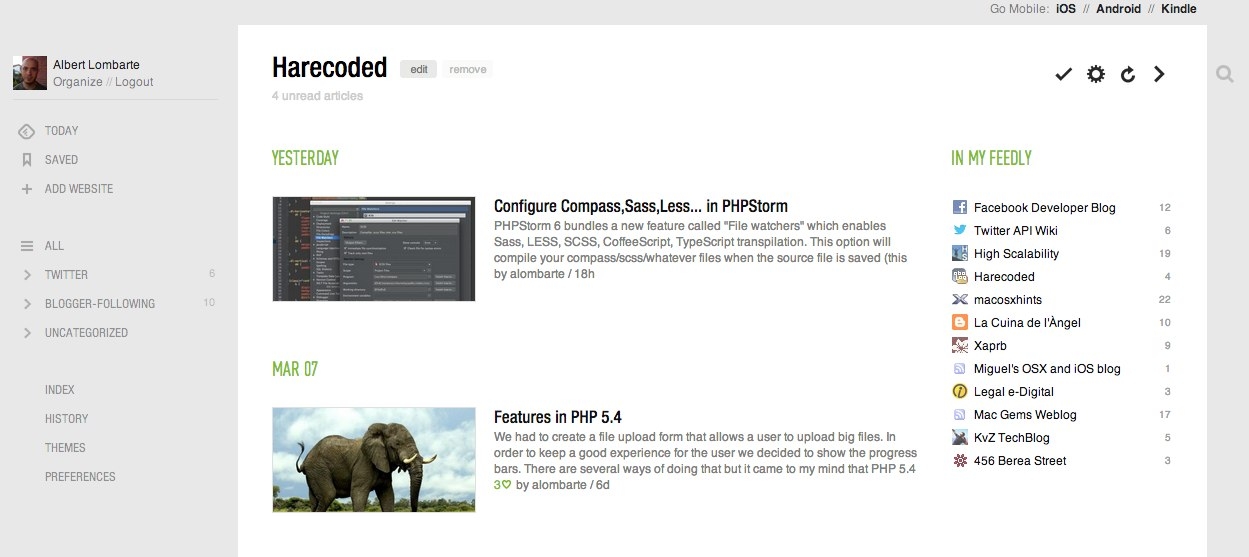Open Themes page

[65, 448]
